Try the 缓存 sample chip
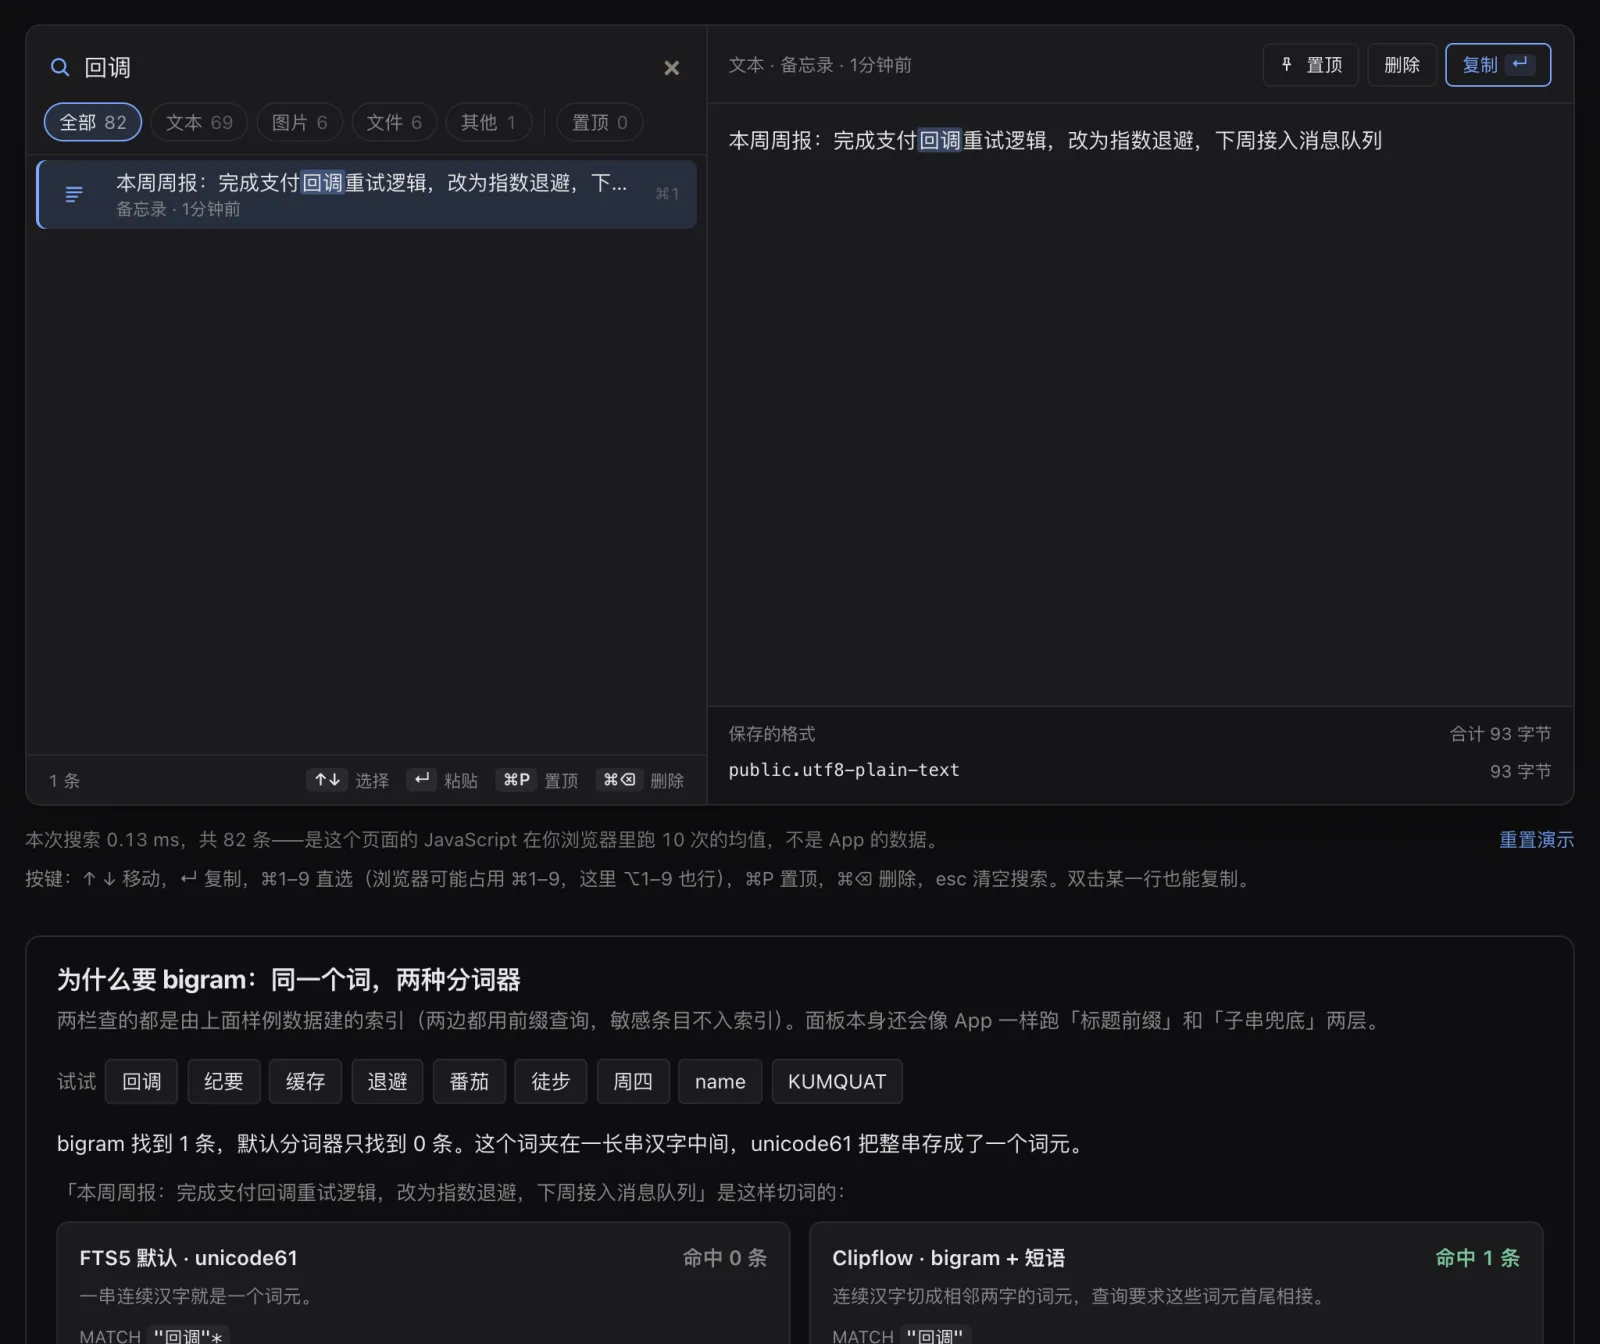This screenshot has width=1600, height=1344. pyautogui.click(x=305, y=1081)
